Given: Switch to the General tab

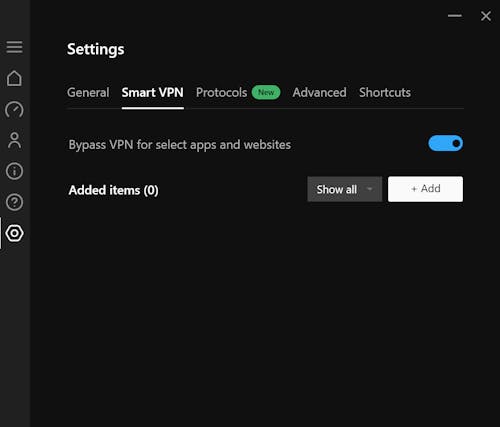Looking at the screenshot, I should point(88,92).
